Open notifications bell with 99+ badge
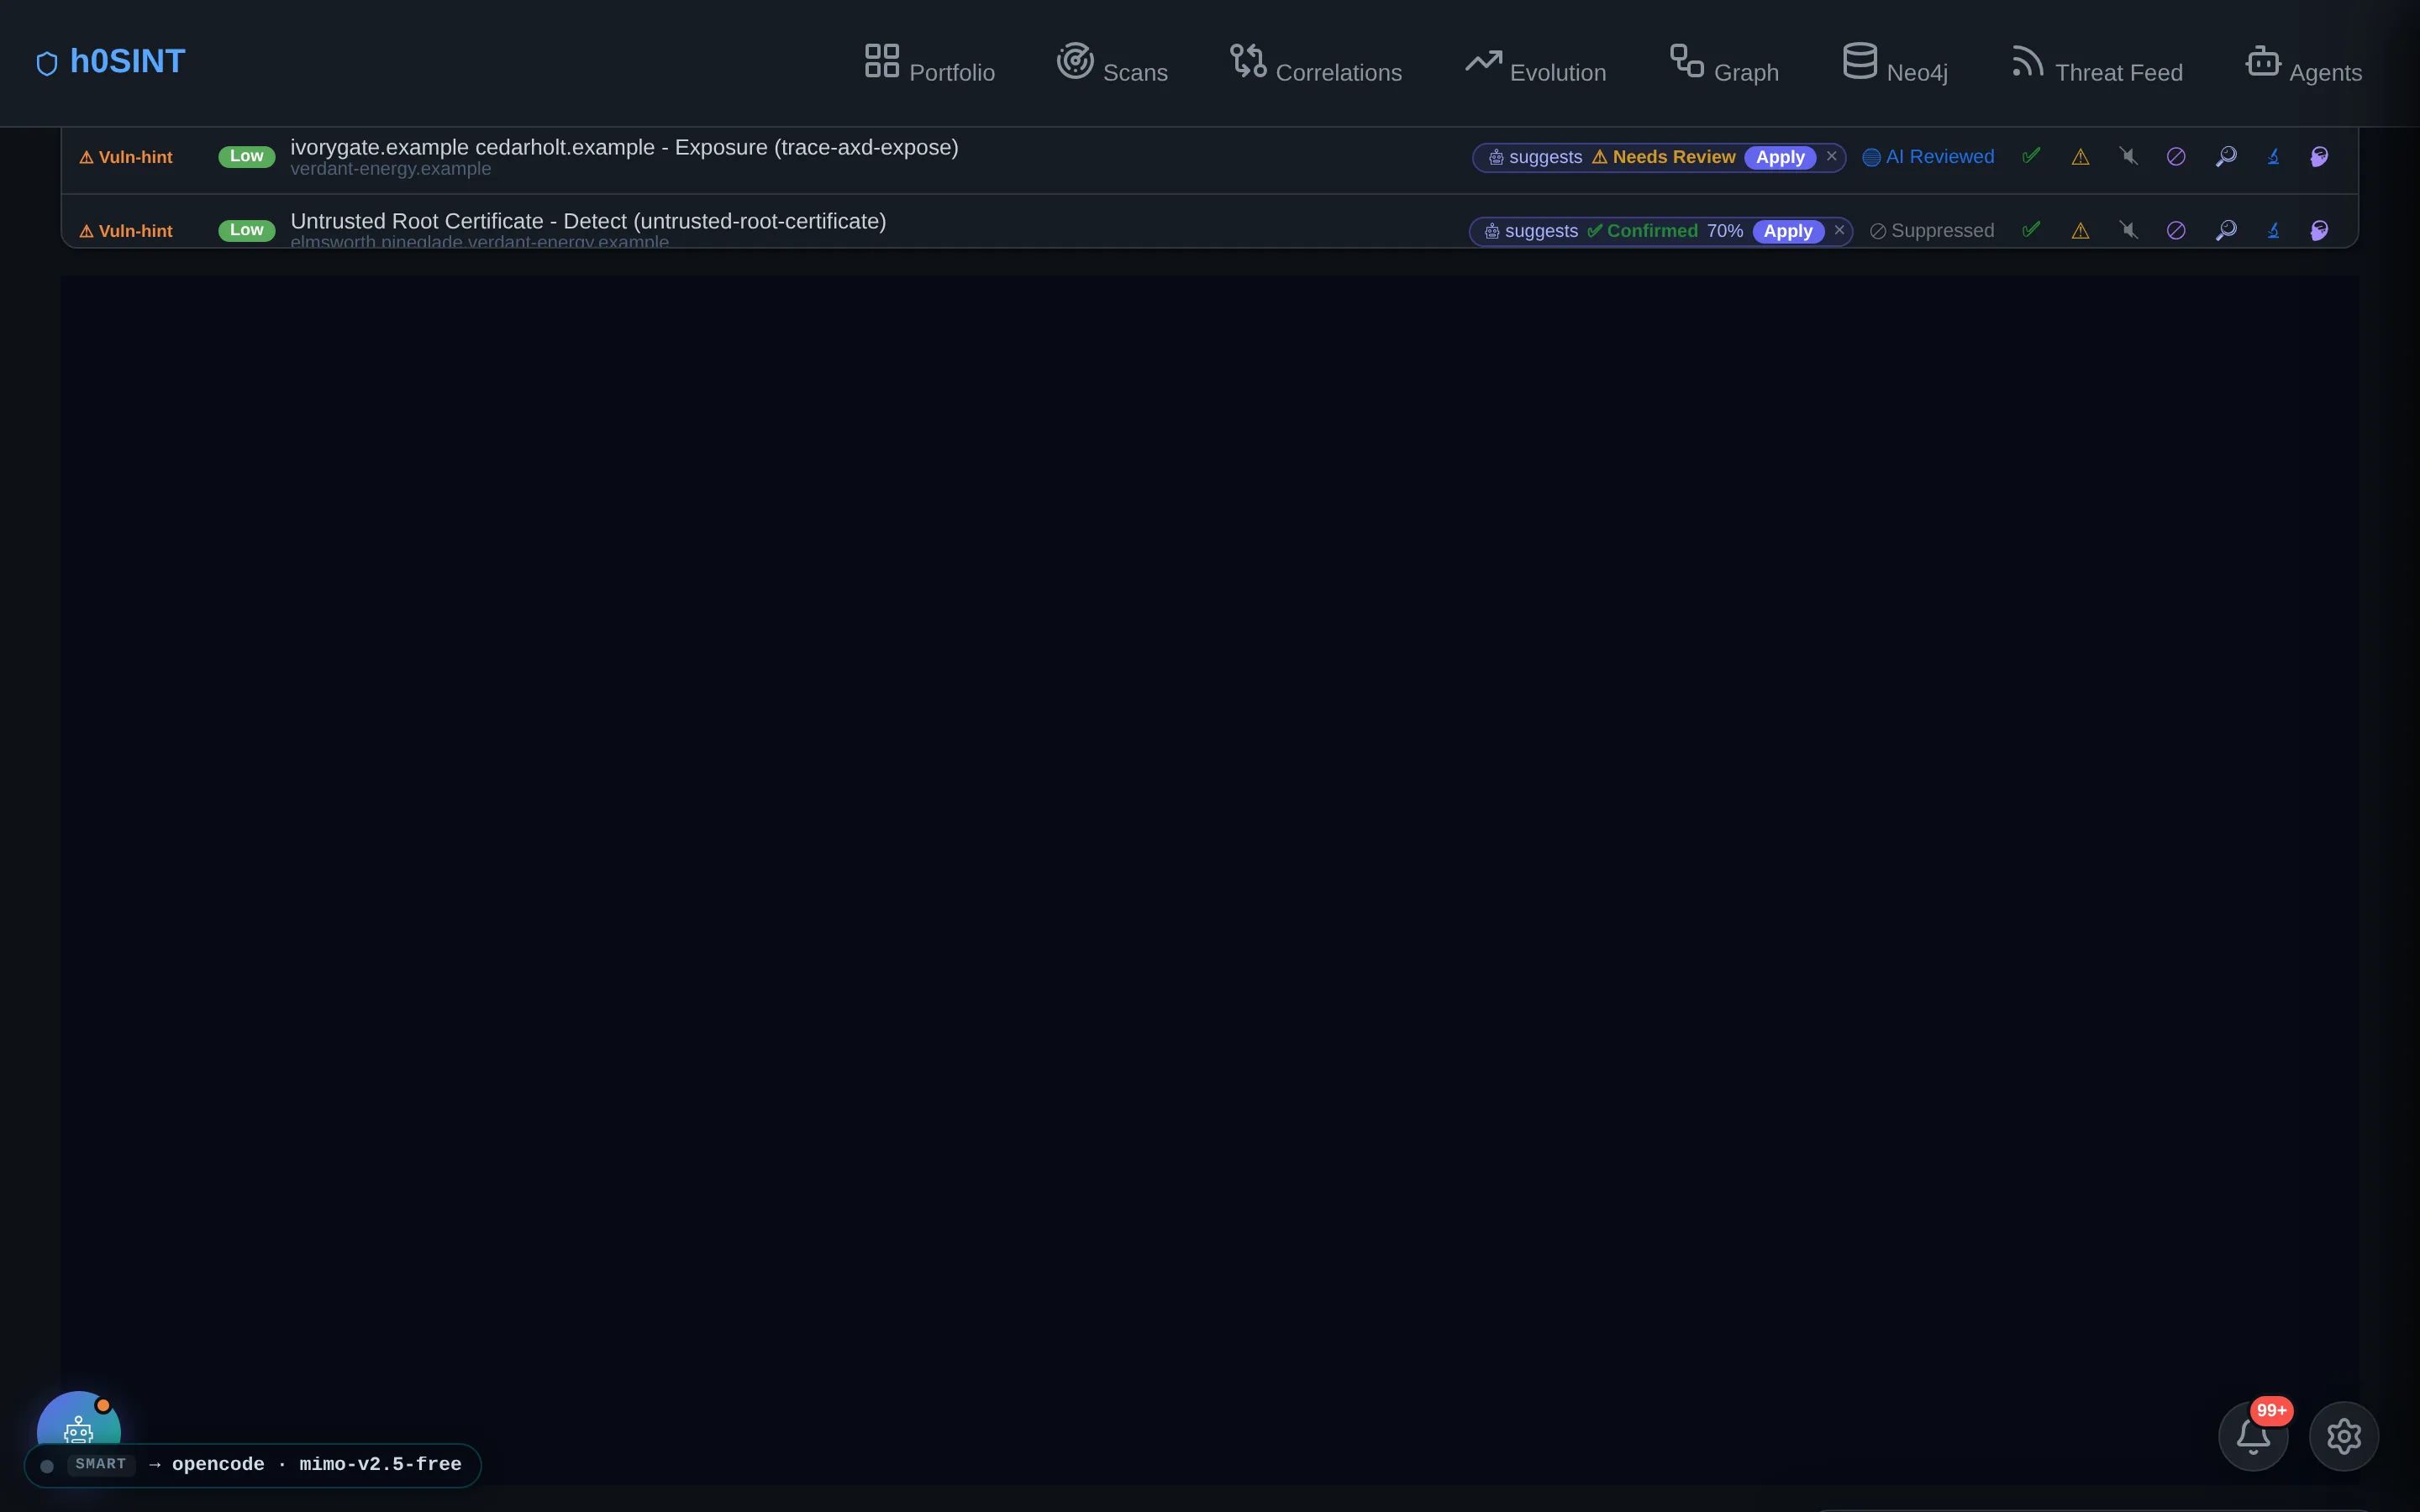 pos(2253,1436)
